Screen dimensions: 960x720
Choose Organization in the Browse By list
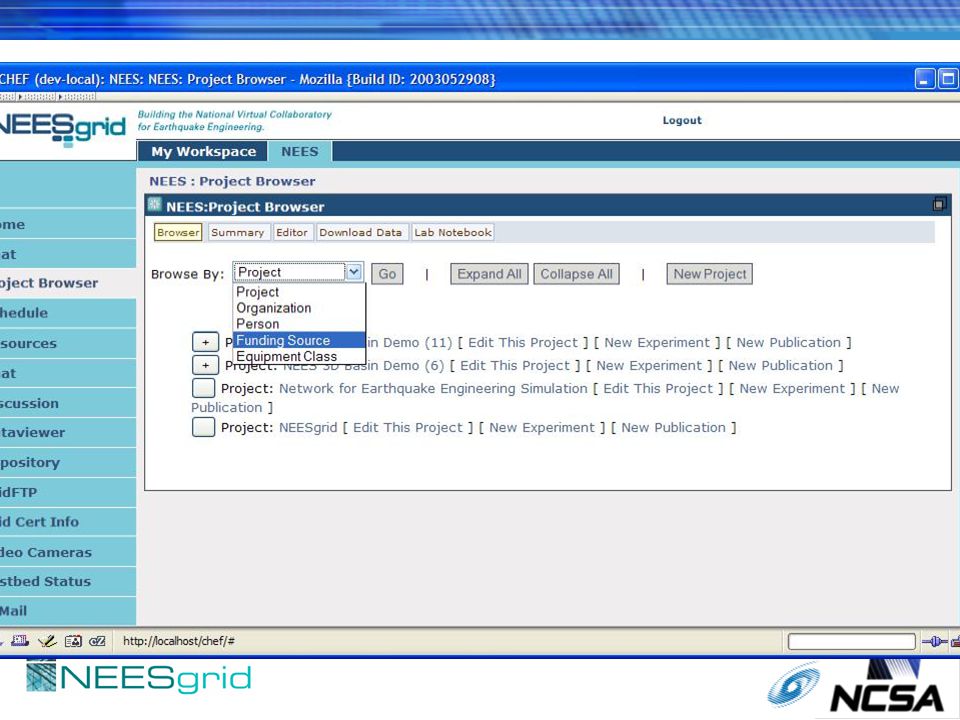pos(299,308)
